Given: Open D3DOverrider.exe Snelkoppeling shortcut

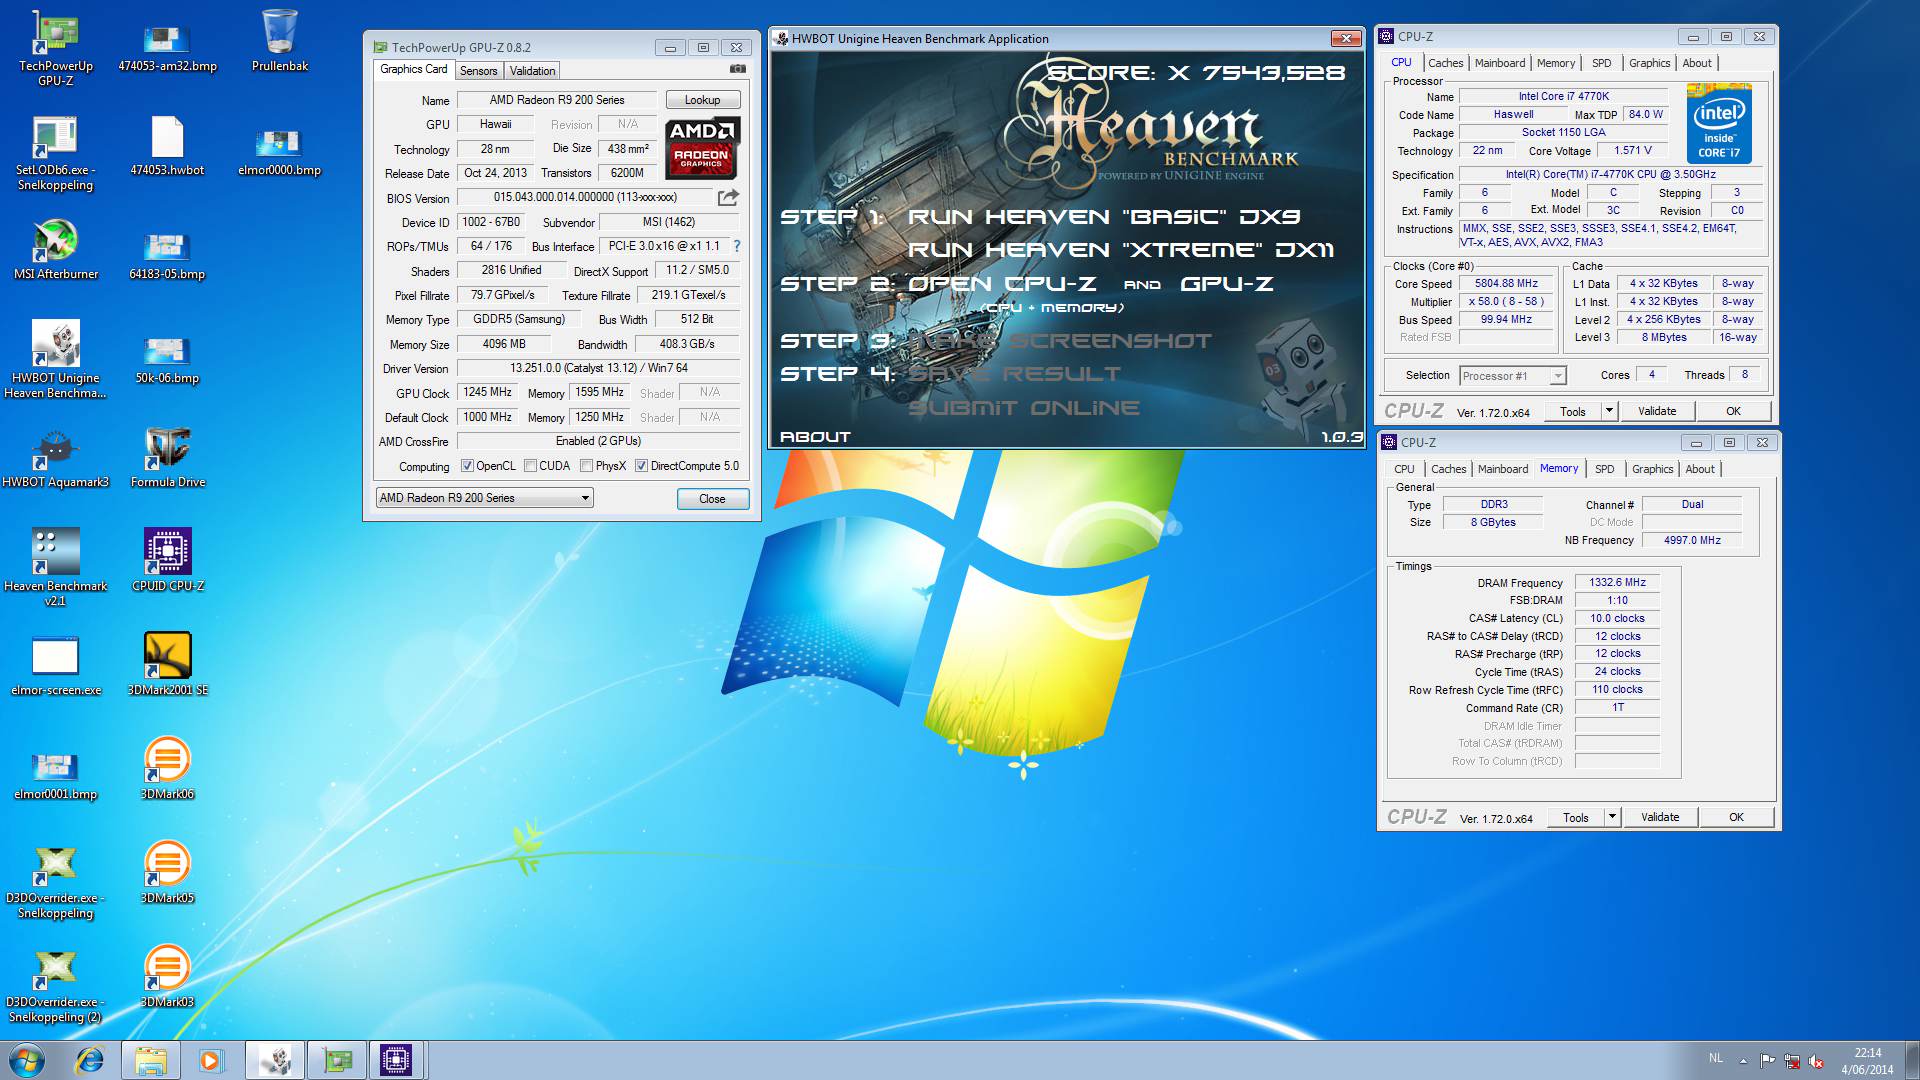Looking at the screenshot, I should click(55, 882).
